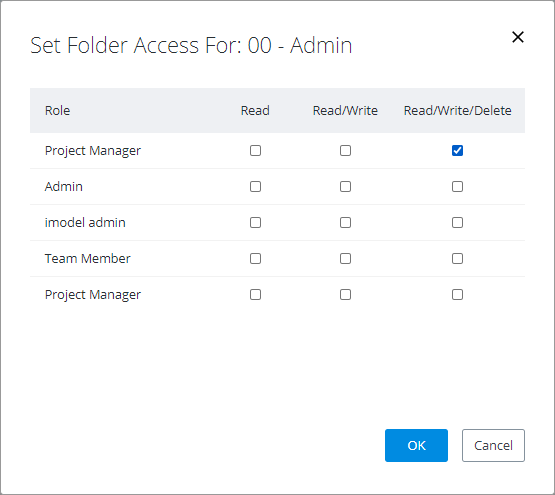Image resolution: width=555 pixels, height=495 pixels.
Task: Check Read/Write for imodel admin
Action: (x=345, y=223)
